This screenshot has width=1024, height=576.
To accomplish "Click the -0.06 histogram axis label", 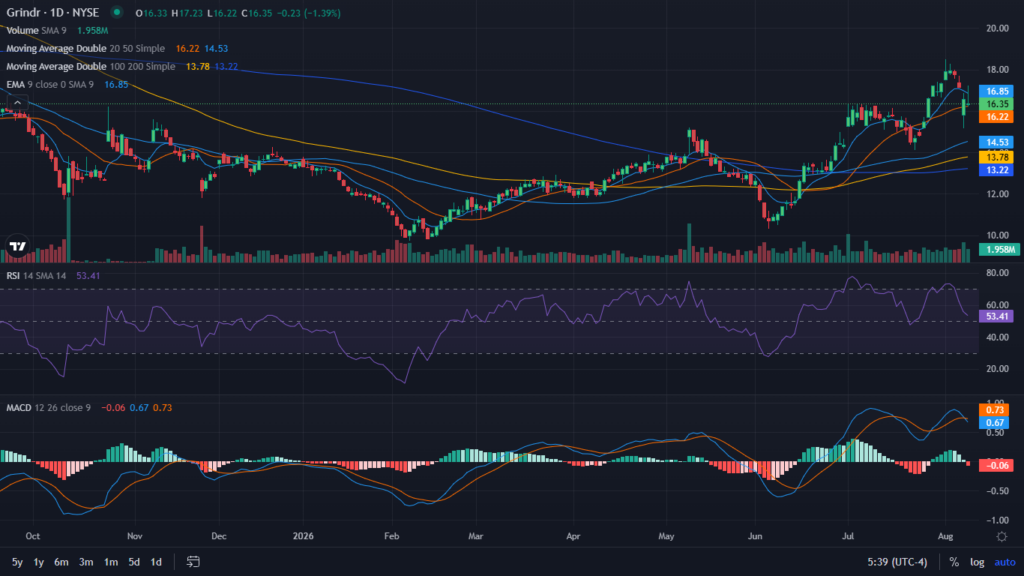I will point(997,466).
